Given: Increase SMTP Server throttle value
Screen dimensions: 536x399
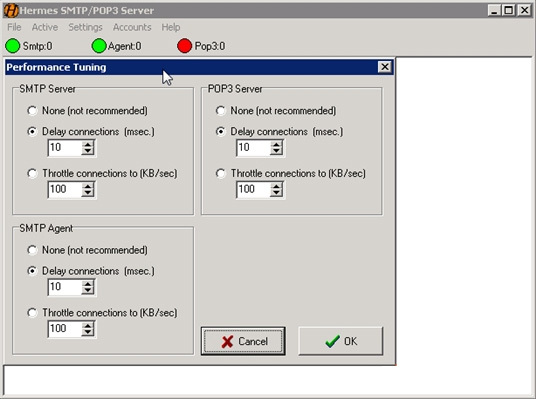Looking at the screenshot, I should 88,186.
